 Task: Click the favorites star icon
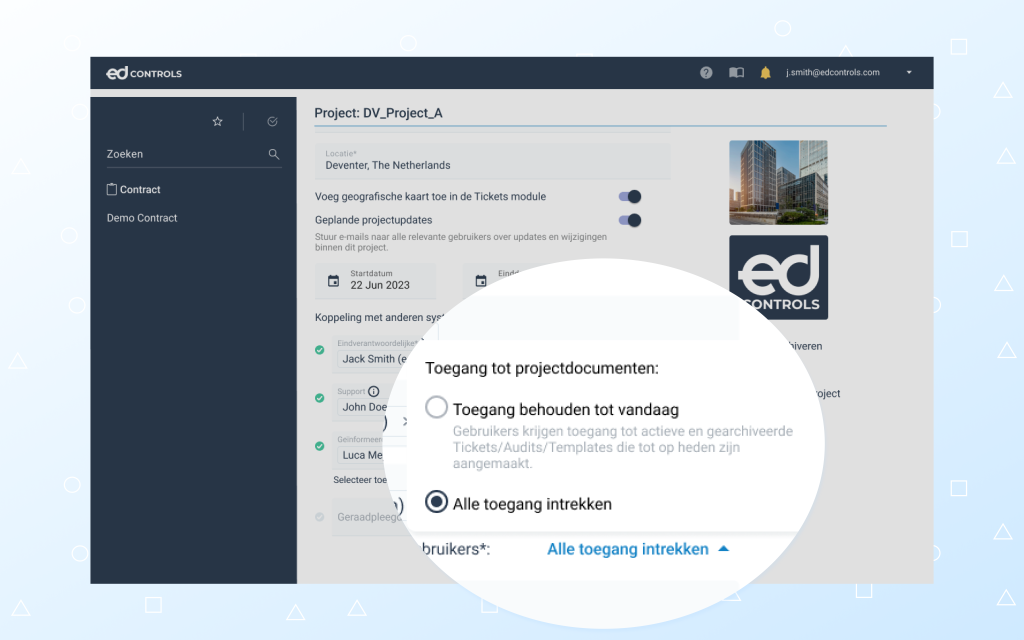point(217,122)
